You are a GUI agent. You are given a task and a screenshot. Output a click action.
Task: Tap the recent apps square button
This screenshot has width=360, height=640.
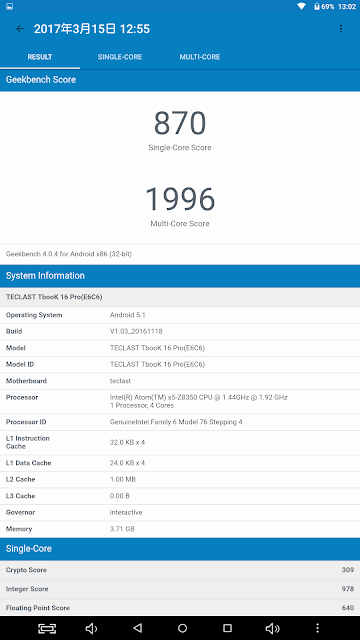227,628
